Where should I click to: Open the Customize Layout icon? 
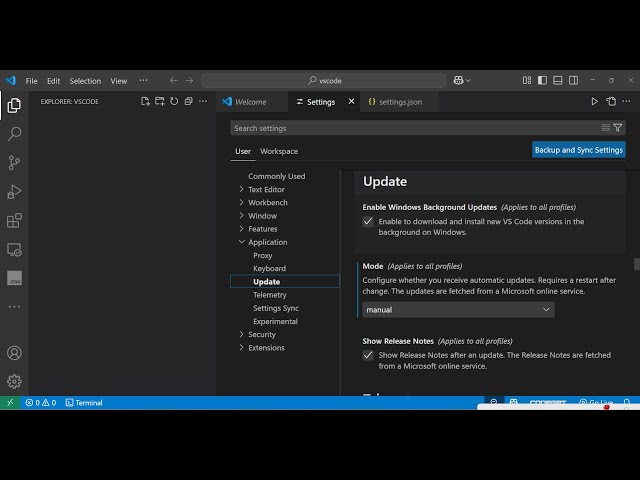click(x=527, y=80)
